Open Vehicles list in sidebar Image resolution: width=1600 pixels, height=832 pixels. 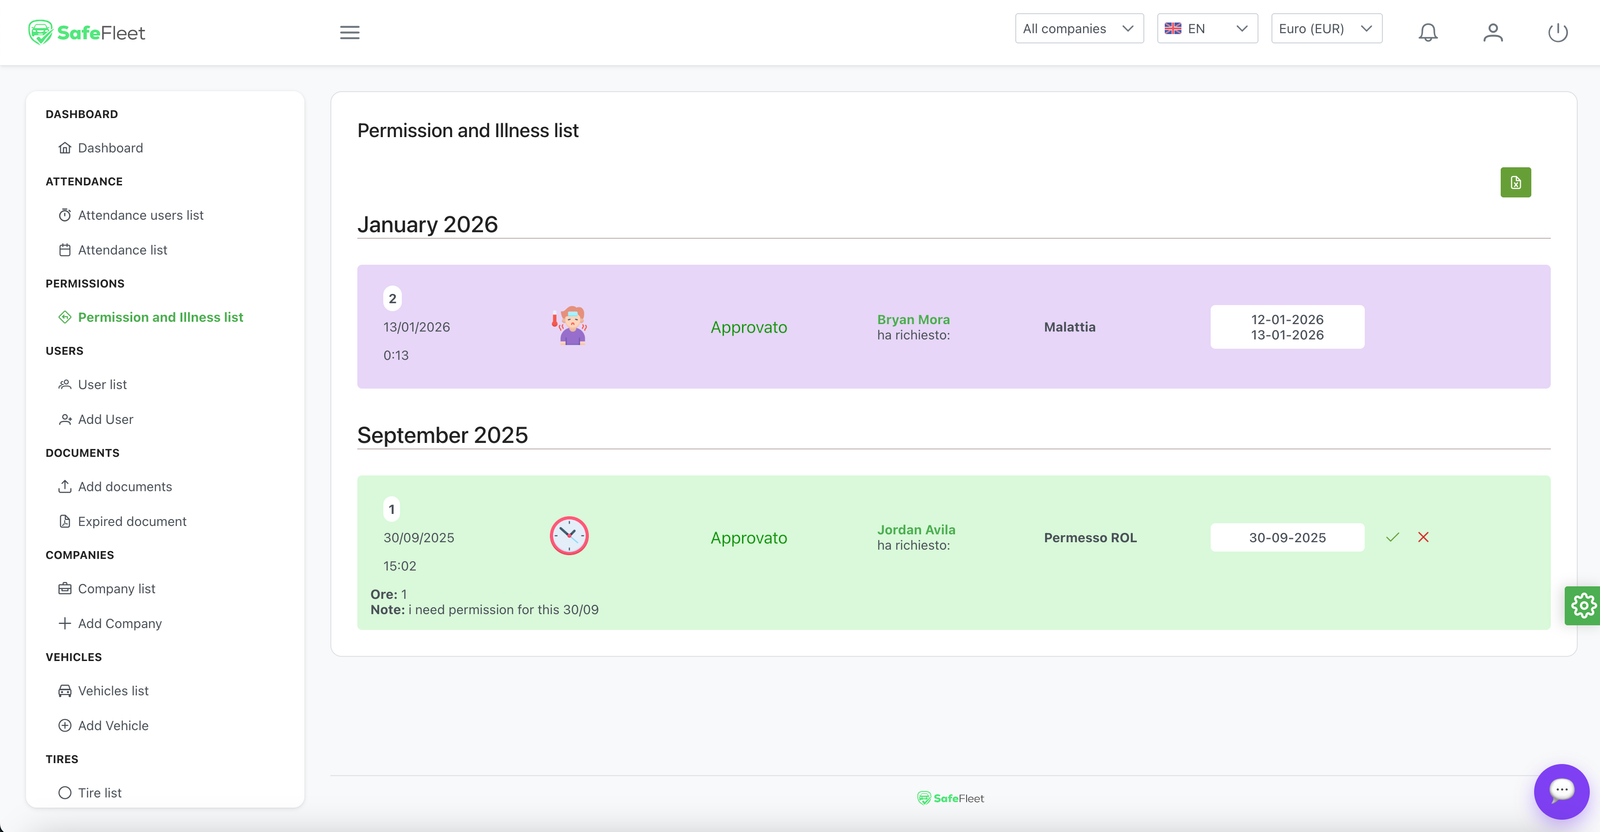pos(113,691)
